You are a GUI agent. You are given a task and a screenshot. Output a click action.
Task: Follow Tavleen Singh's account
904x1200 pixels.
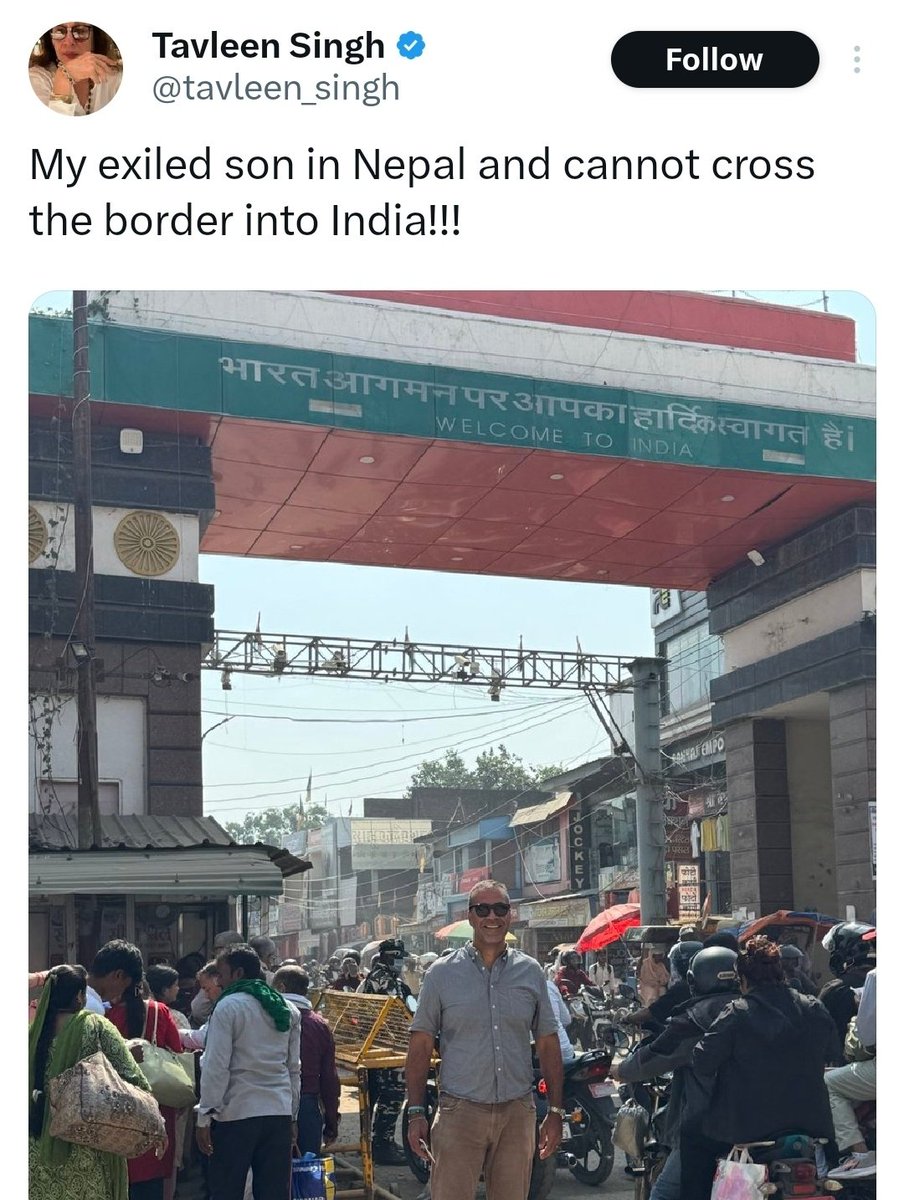tap(714, 60)
